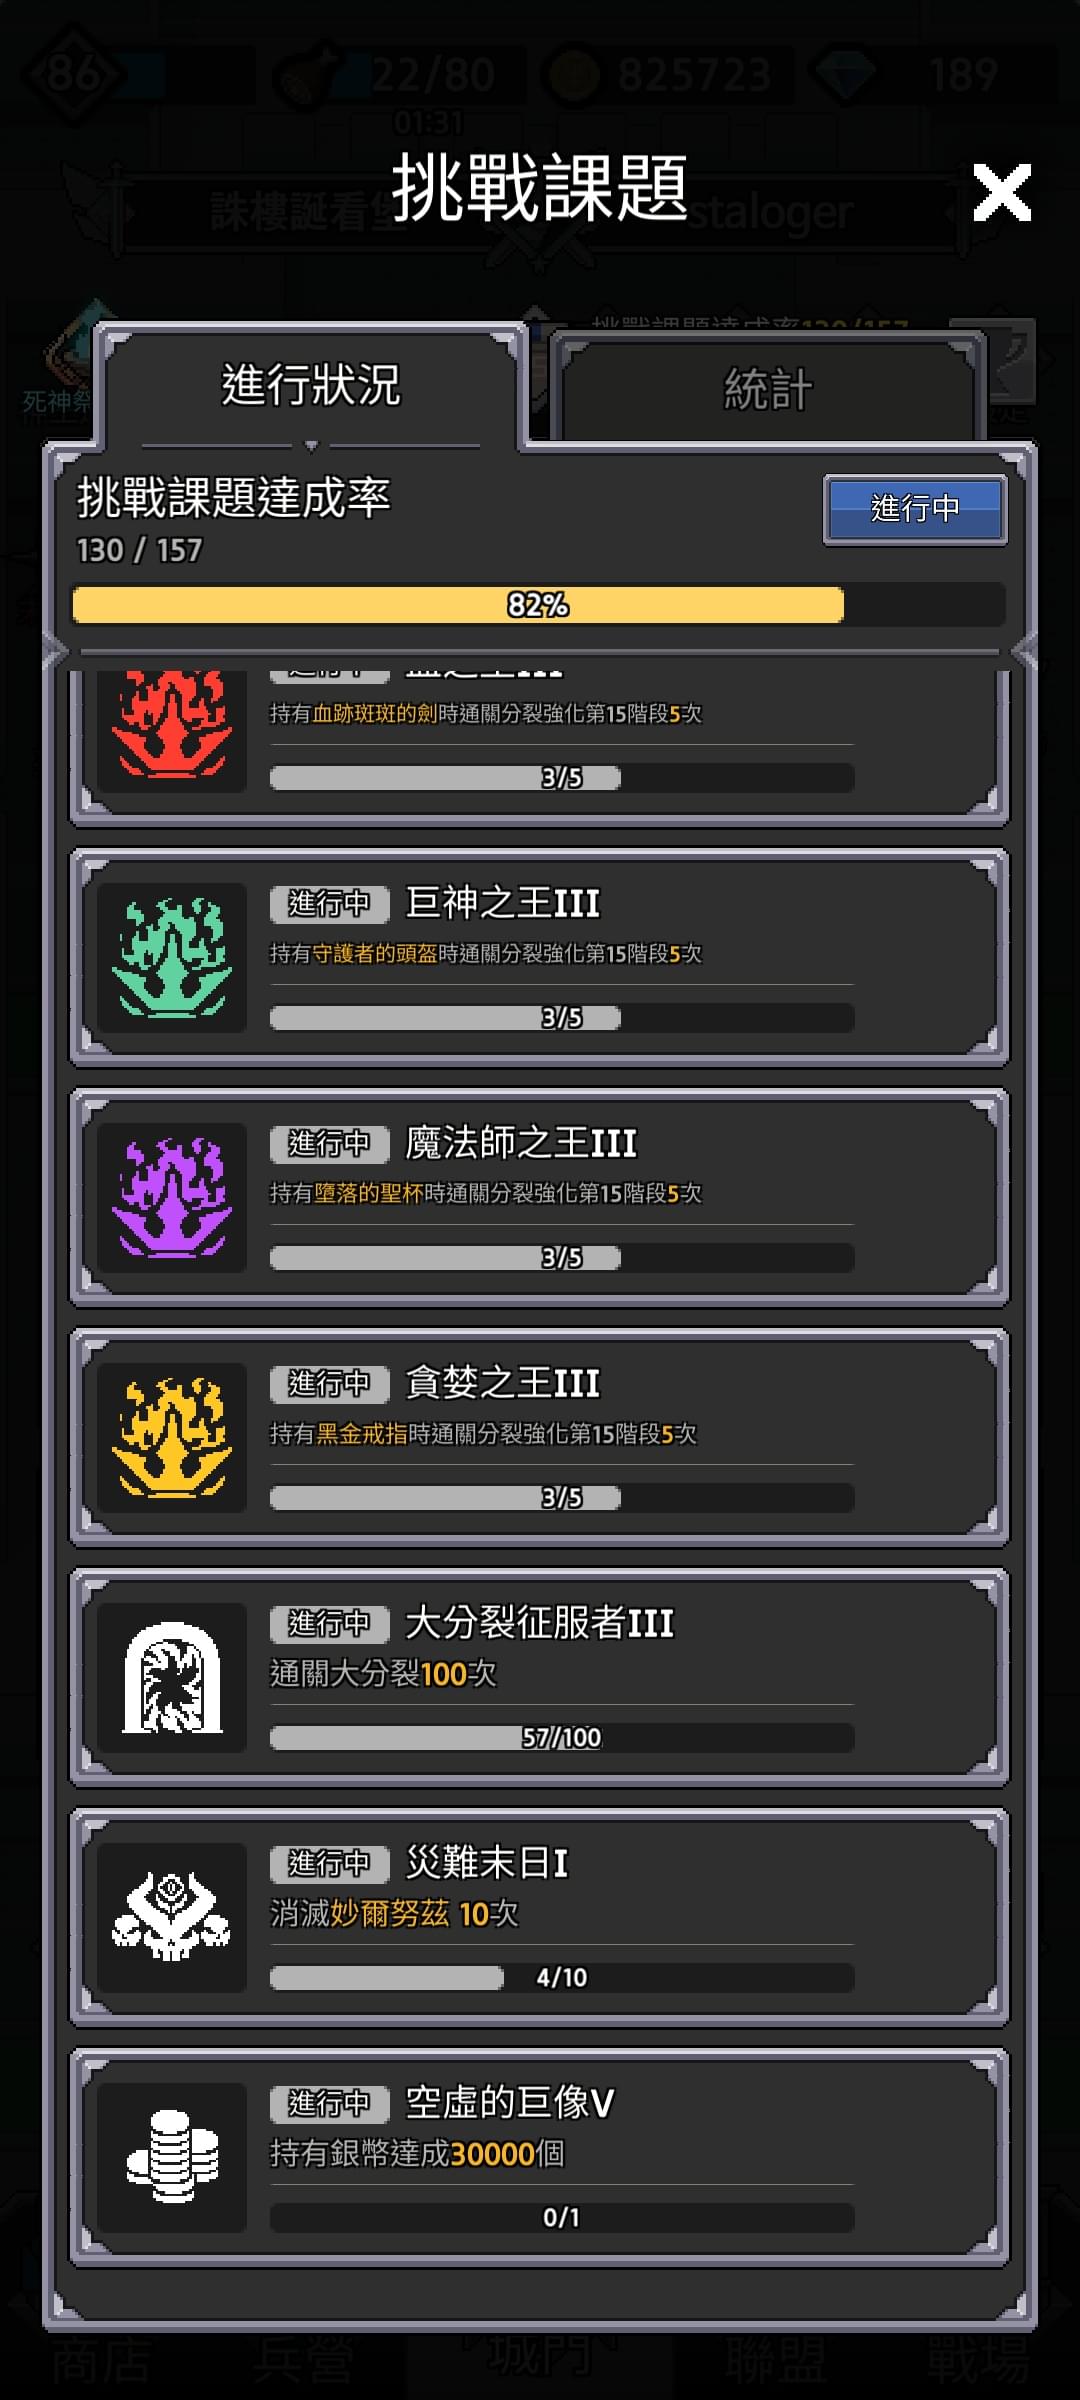Expand the arrow under the 進行狀況 tab
Screen dimensions: 1080x2400
311,445
